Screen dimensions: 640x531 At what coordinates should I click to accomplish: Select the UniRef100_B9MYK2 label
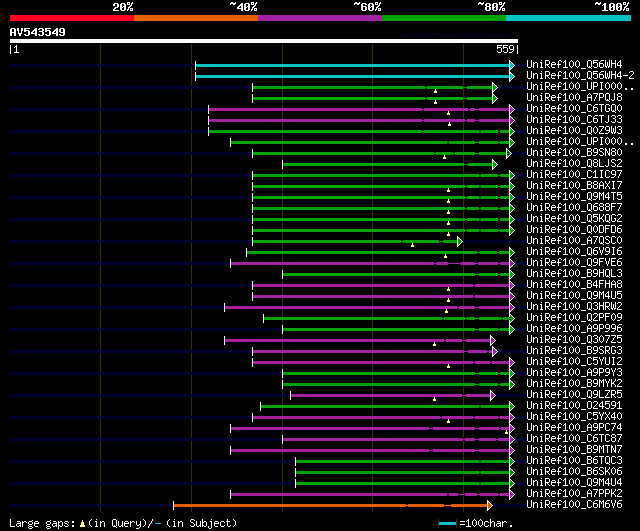coord(574,384)
